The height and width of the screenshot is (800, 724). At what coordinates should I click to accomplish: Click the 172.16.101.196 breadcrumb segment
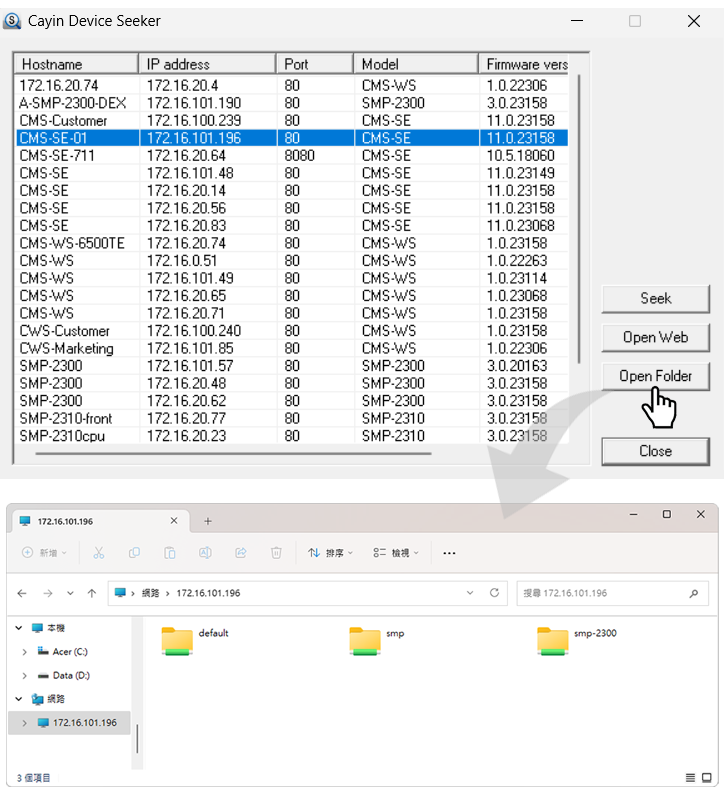pos(208,593)
